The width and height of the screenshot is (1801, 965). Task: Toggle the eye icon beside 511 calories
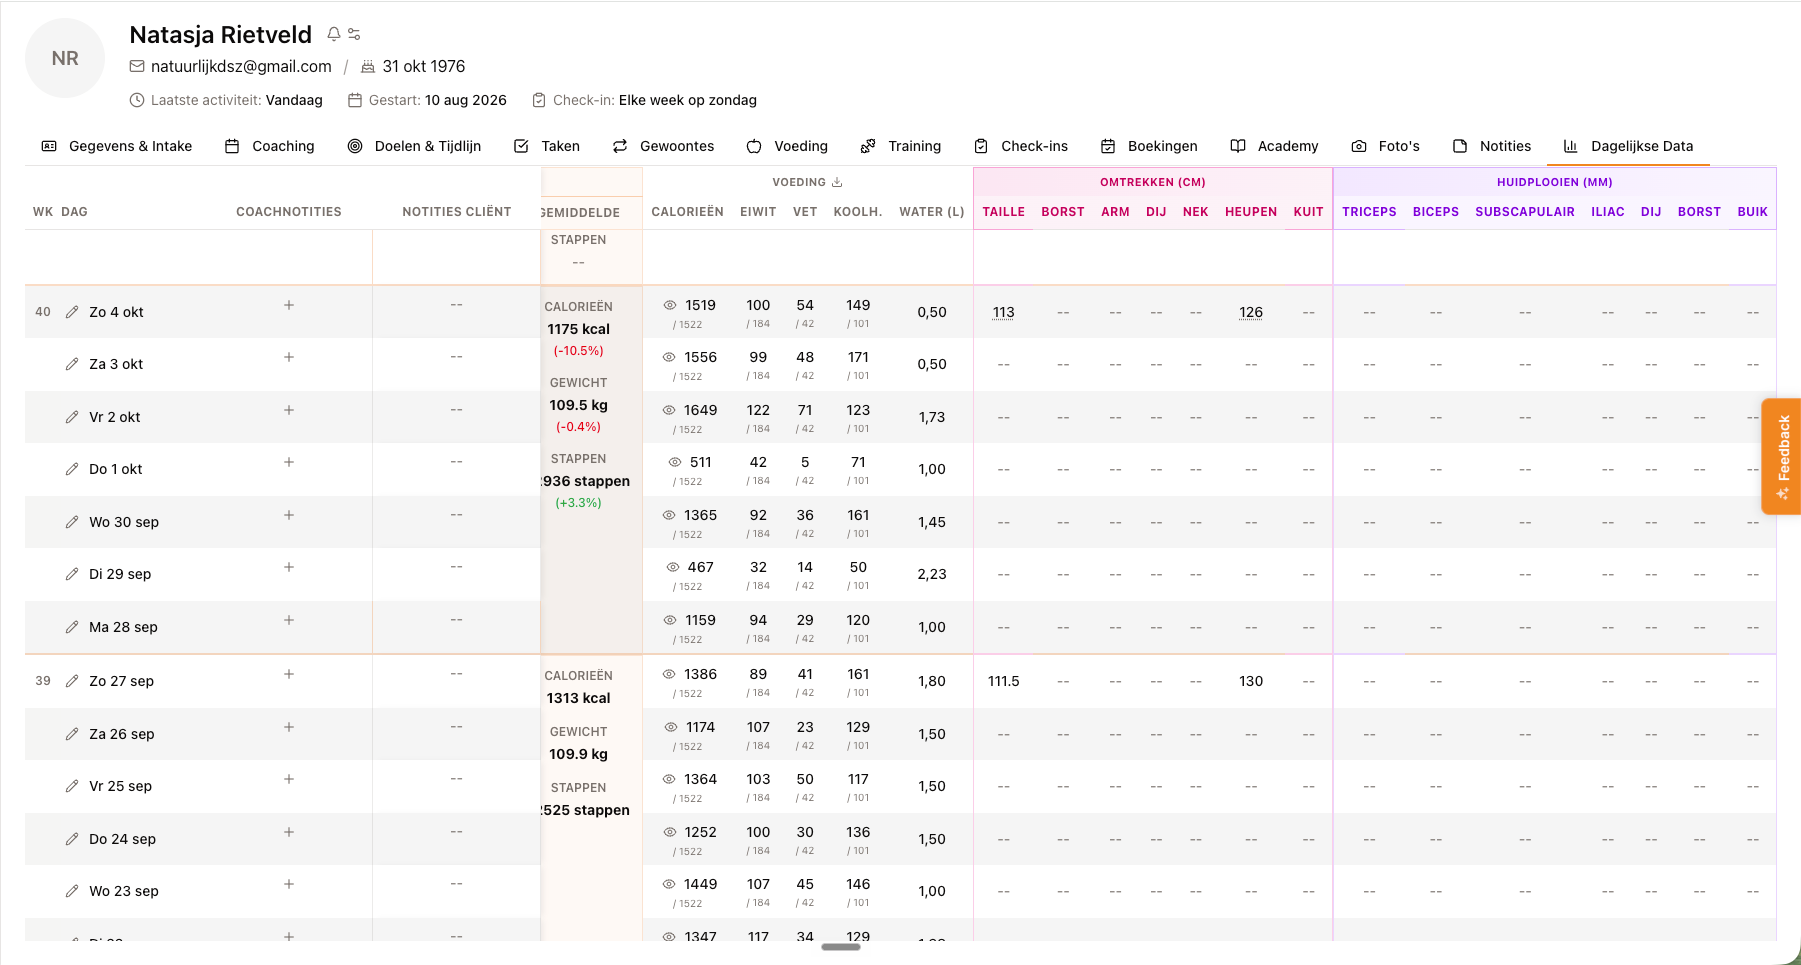point(675,462)
